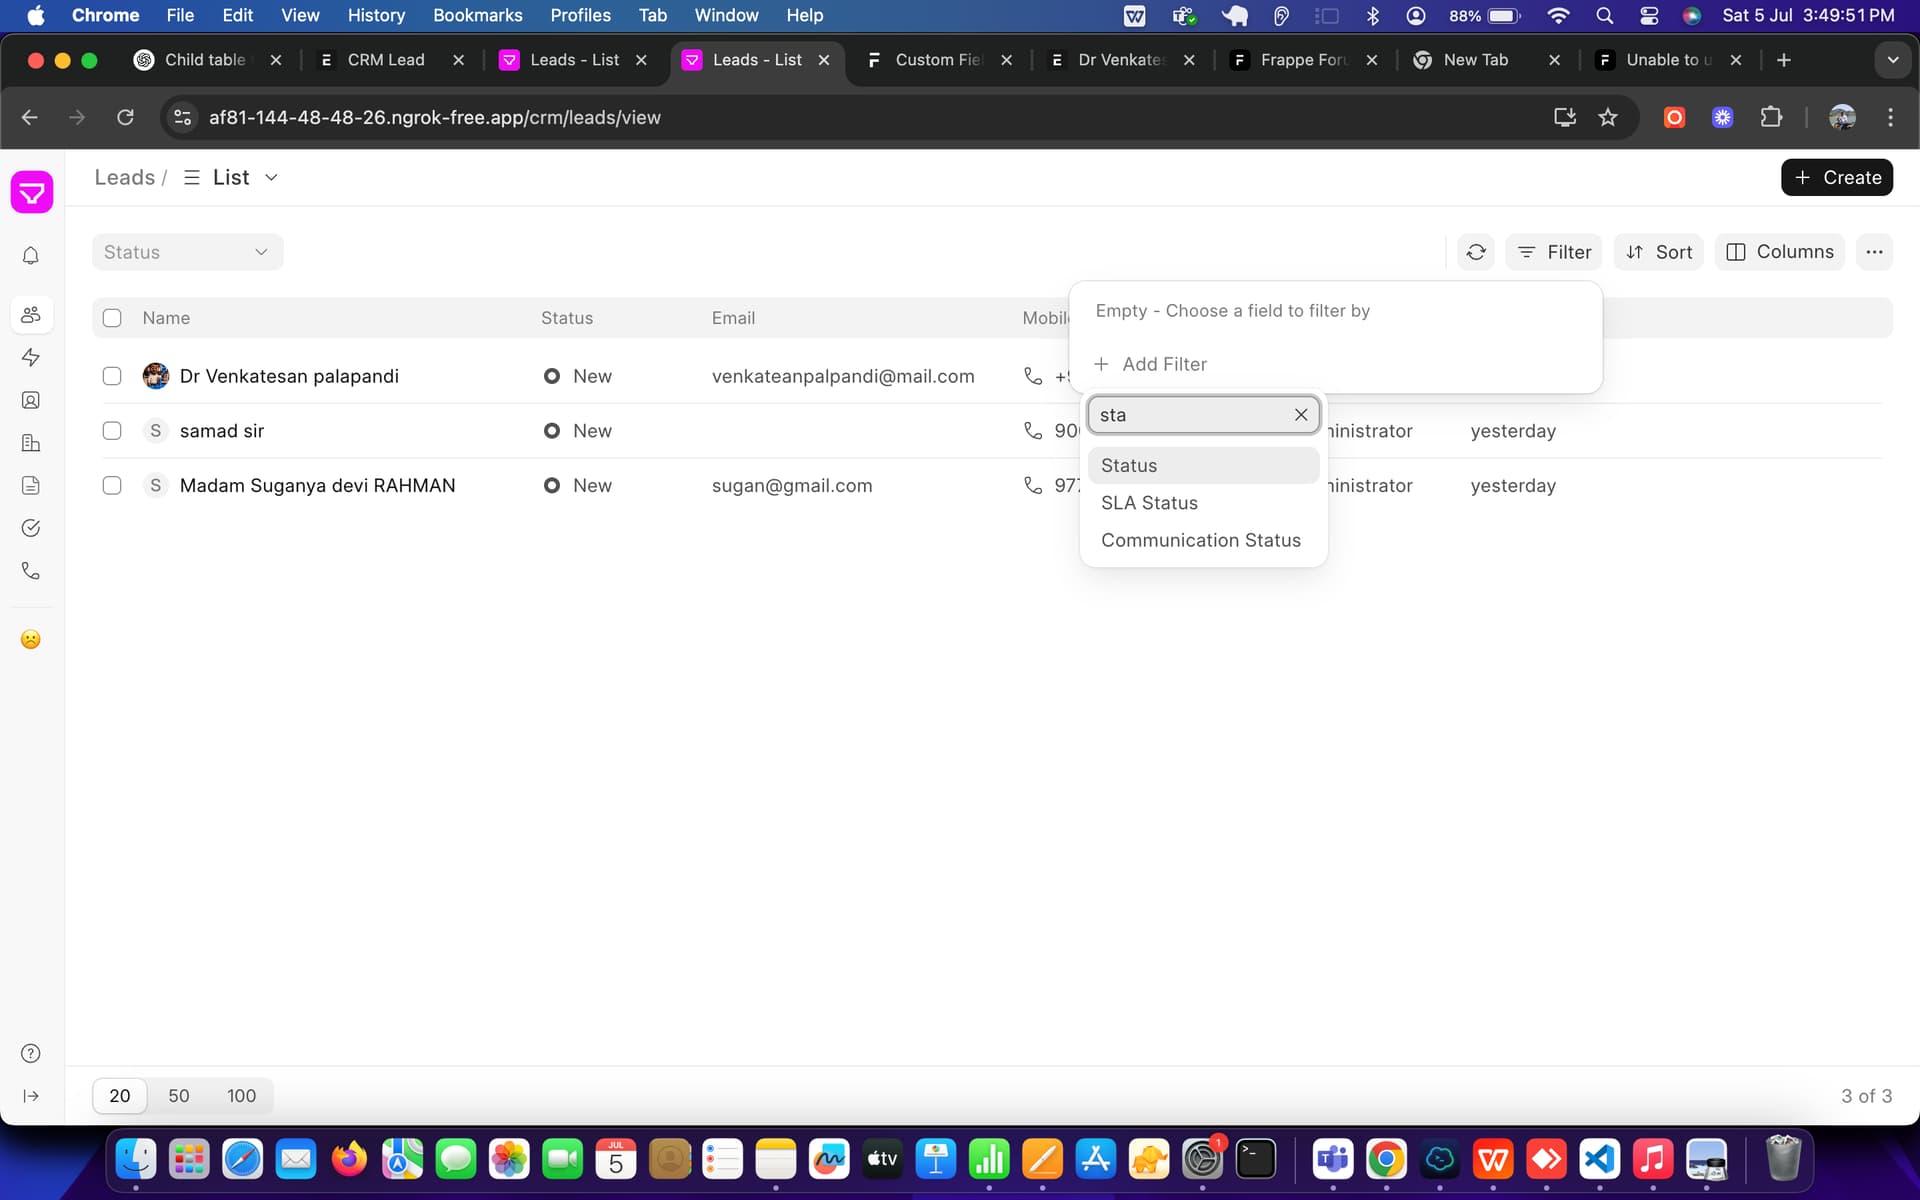Open the Chrome tab search dropdown
The height and width of the screenshot is (1200, 1920).
[1892, 60]
